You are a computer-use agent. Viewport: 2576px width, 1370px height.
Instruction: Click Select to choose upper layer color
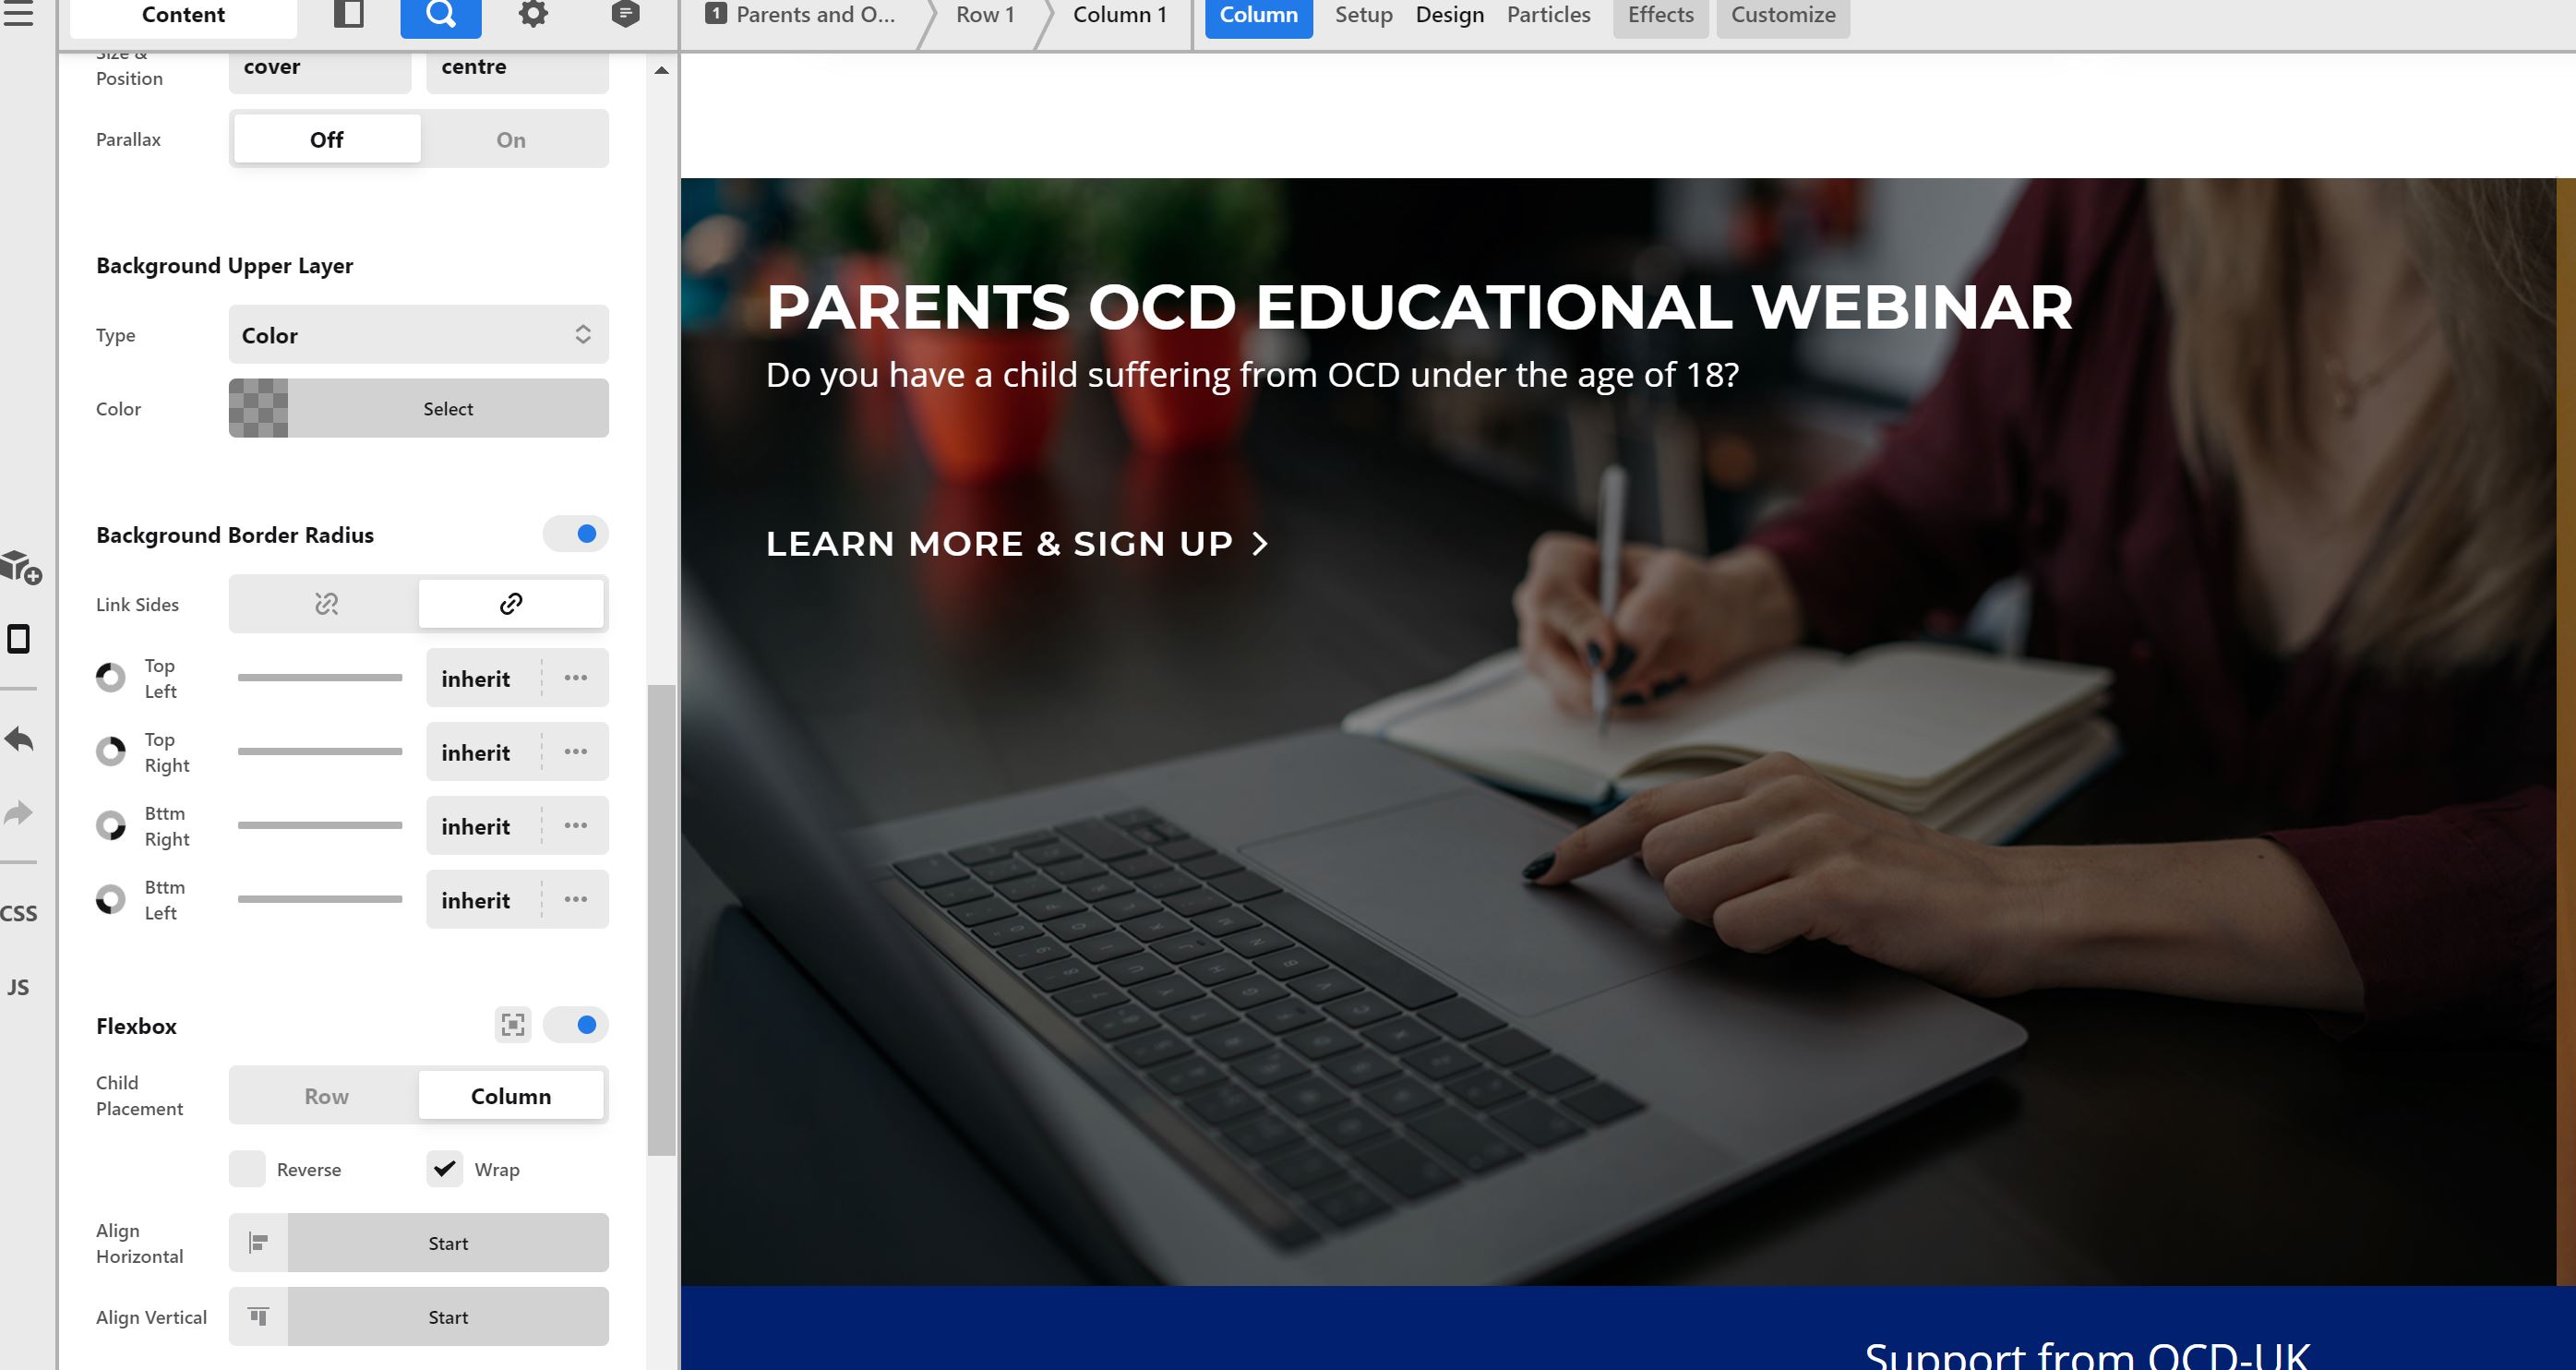[x=448, y=408]
